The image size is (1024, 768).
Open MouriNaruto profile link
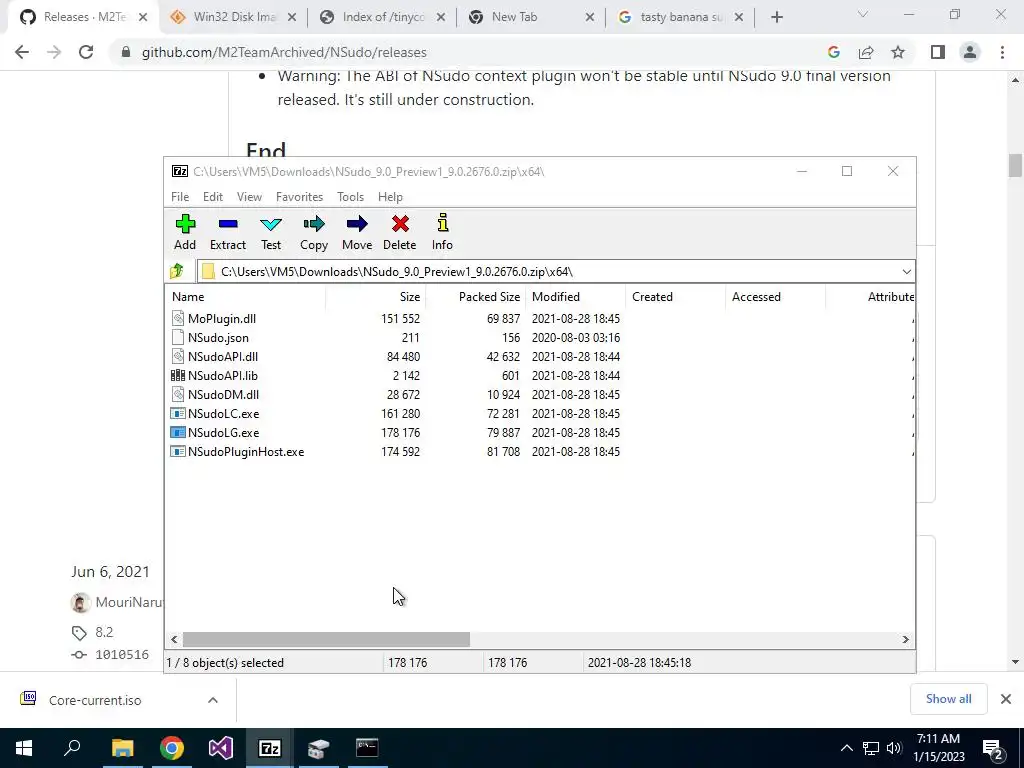[129, 602]
